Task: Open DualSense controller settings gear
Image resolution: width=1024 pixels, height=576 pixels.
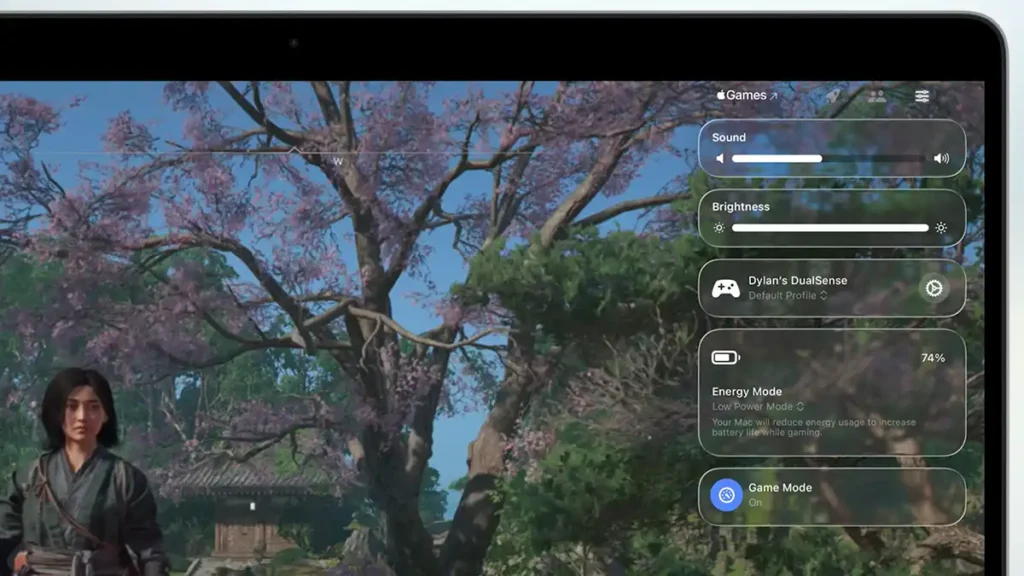Action: 934,288
